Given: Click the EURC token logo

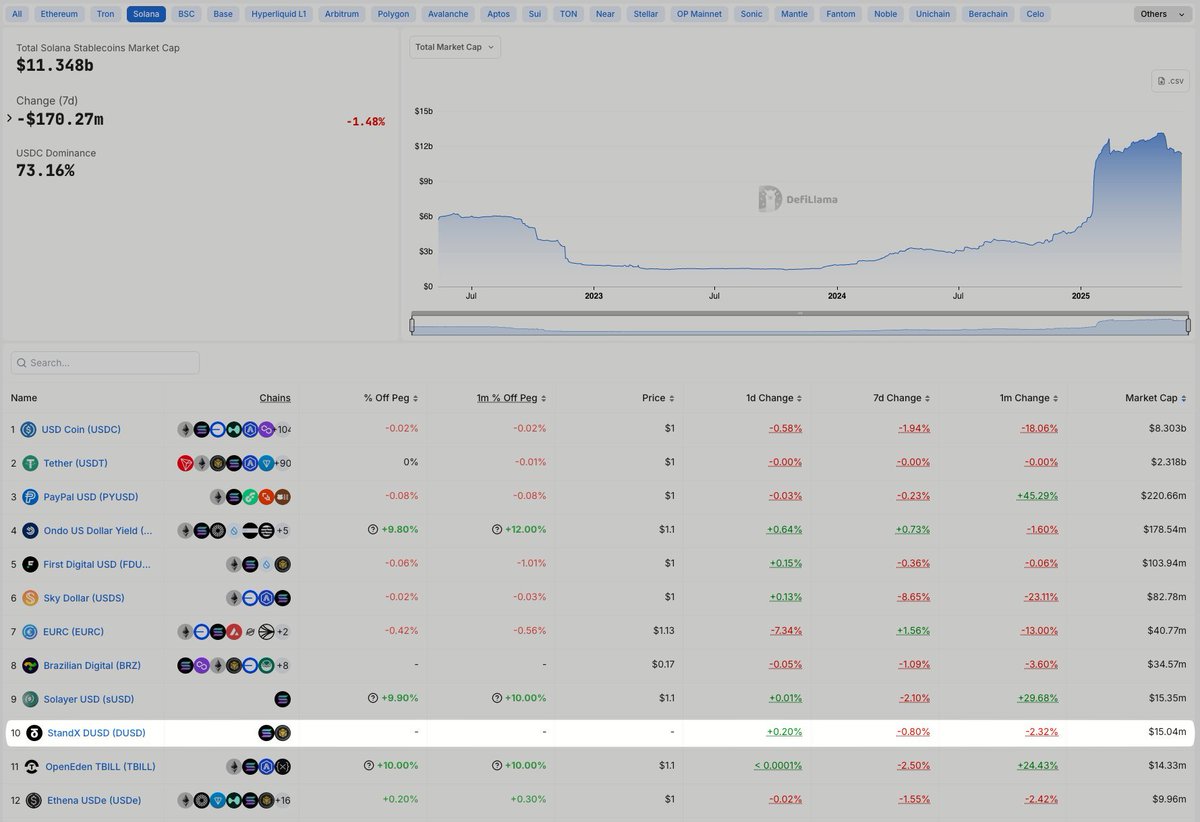Looking at the screenshot, I should (x=29, y=632).
